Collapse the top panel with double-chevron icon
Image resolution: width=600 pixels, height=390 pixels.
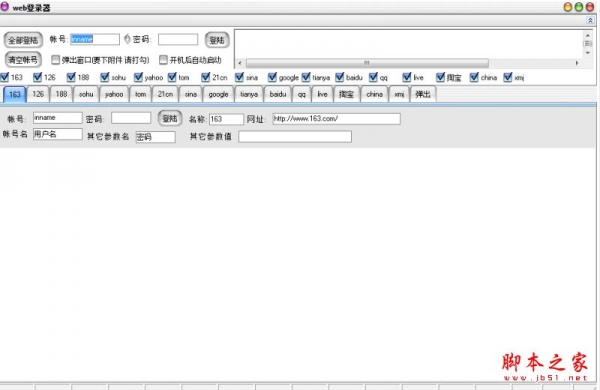click(x=590, y=21)
